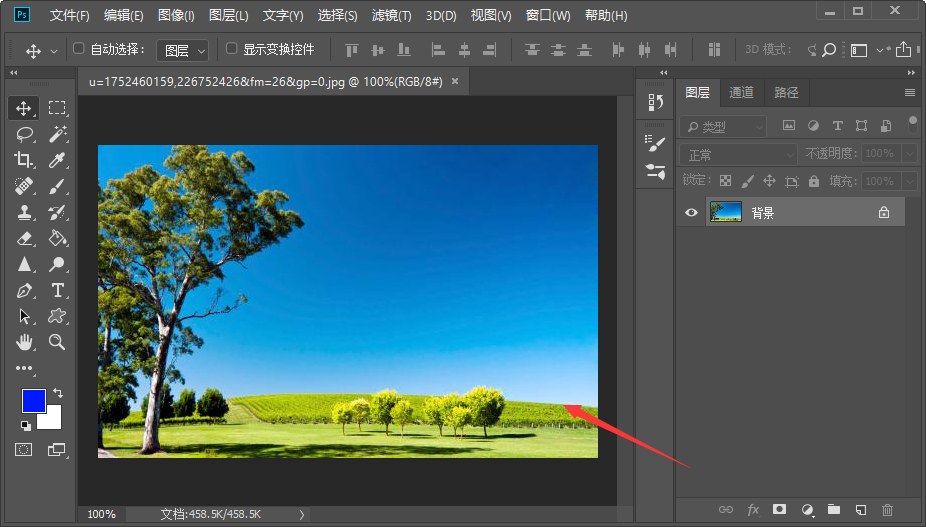926x527 pixels.
Task: Select the Horizontal Type tool
Action: point(57,290)
